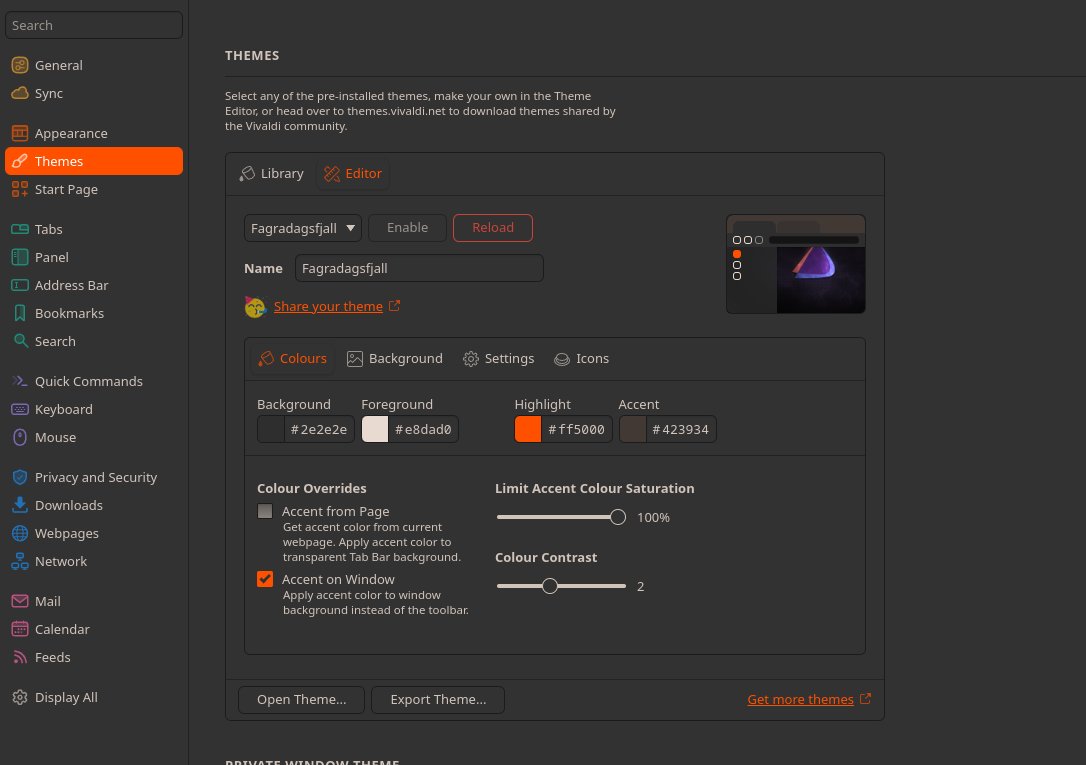Select the Quick Commands icon
Screen dimensions: 1086x765
20,381
